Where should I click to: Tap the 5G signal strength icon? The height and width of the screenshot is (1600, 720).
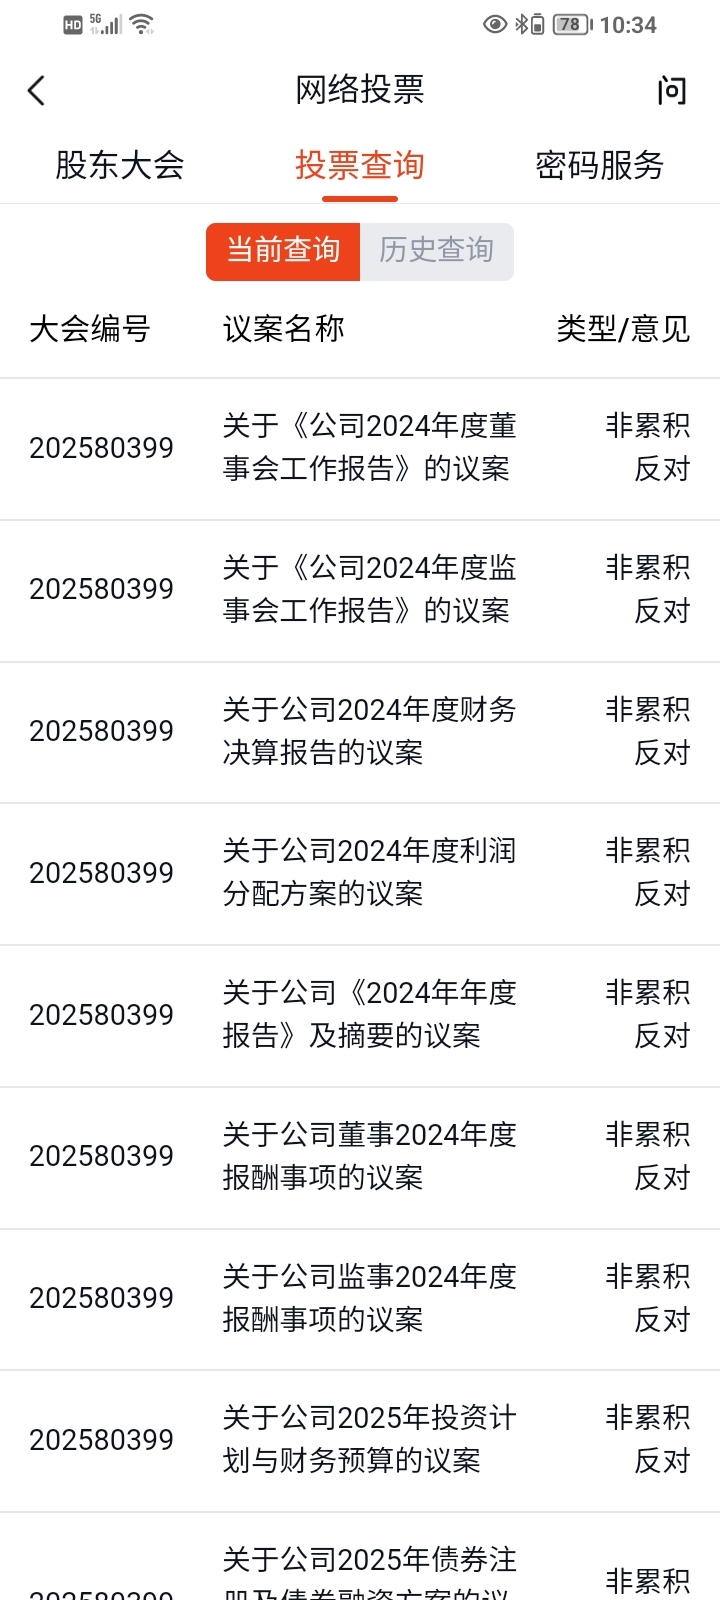105,24
